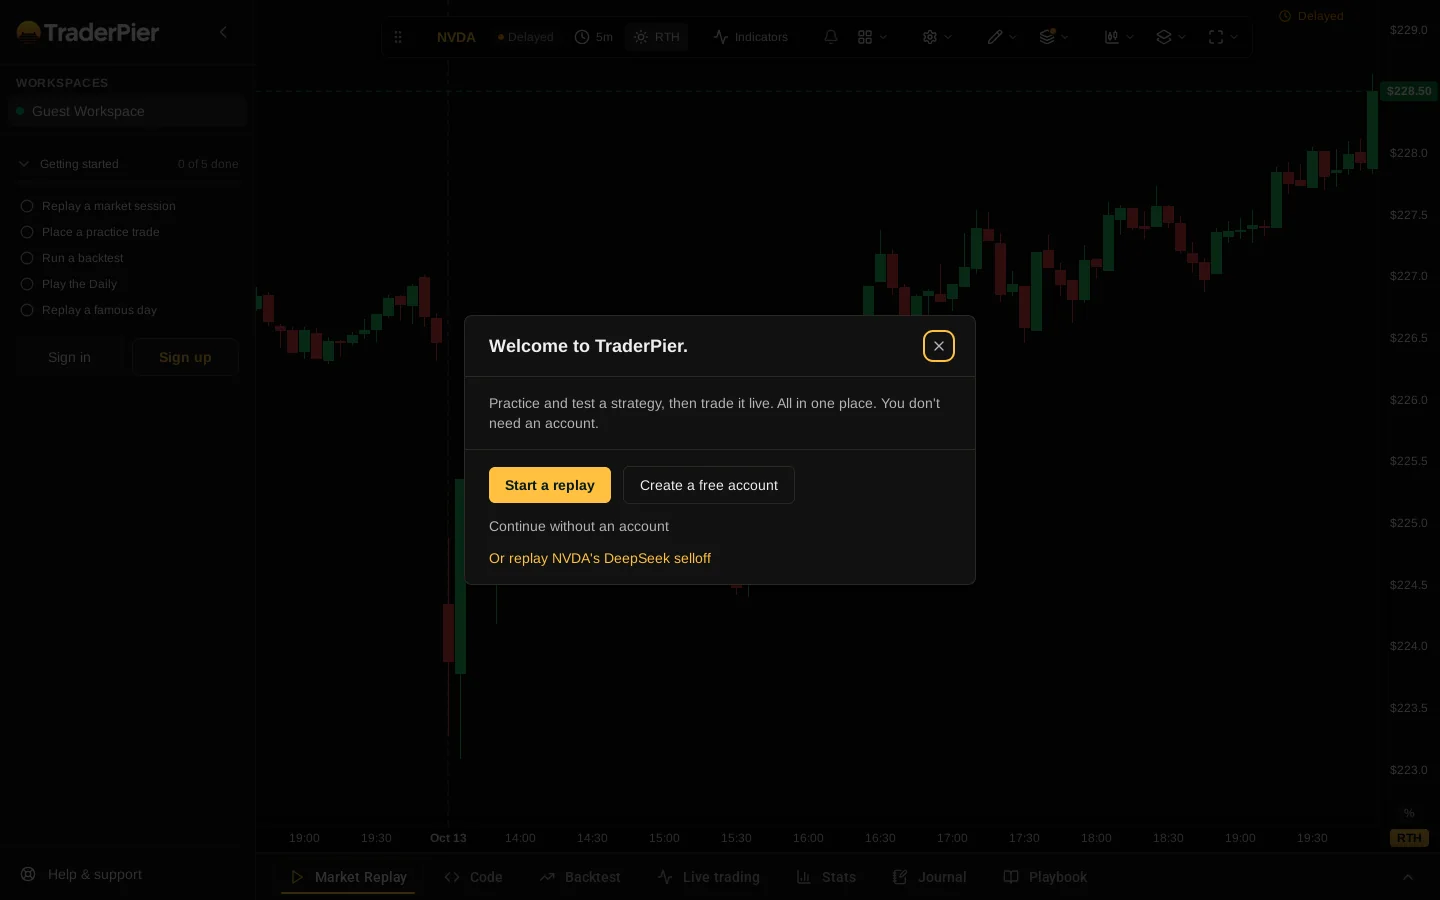The image size is (1440, 900).
Task: Open the chart layout grid dropdown
Action: click(x=873, y=37)
